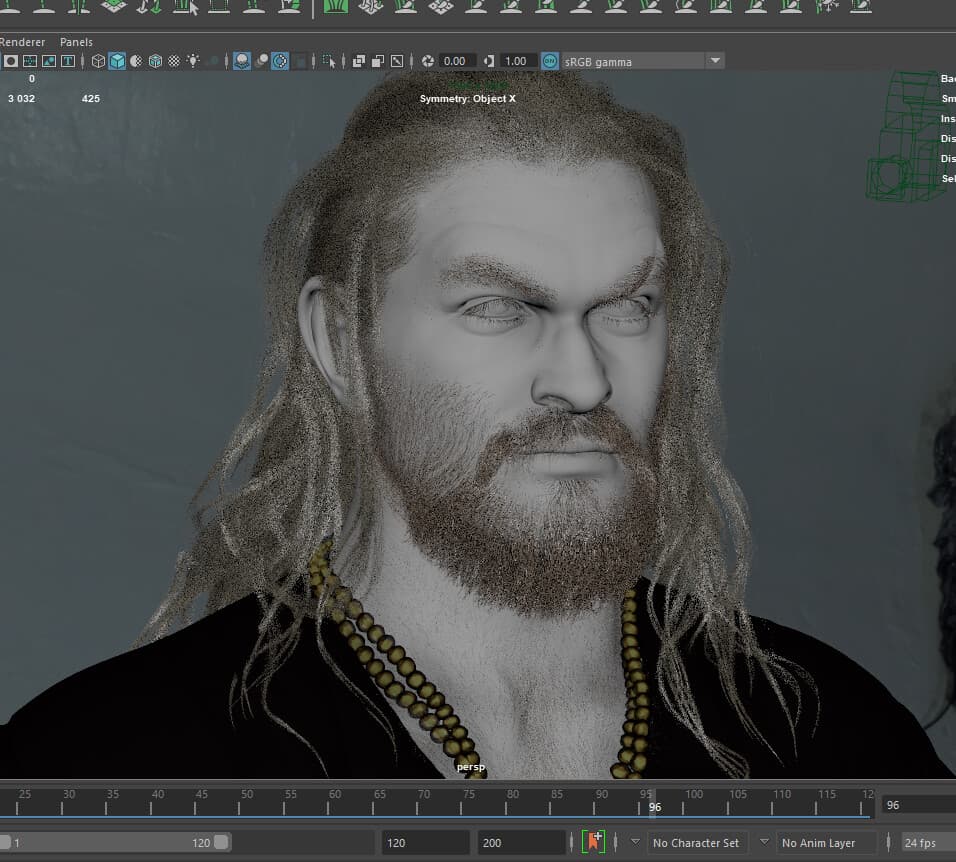Screen dimensions: 956x862
Task: Open the Panels menu
Action: [76, 42]
